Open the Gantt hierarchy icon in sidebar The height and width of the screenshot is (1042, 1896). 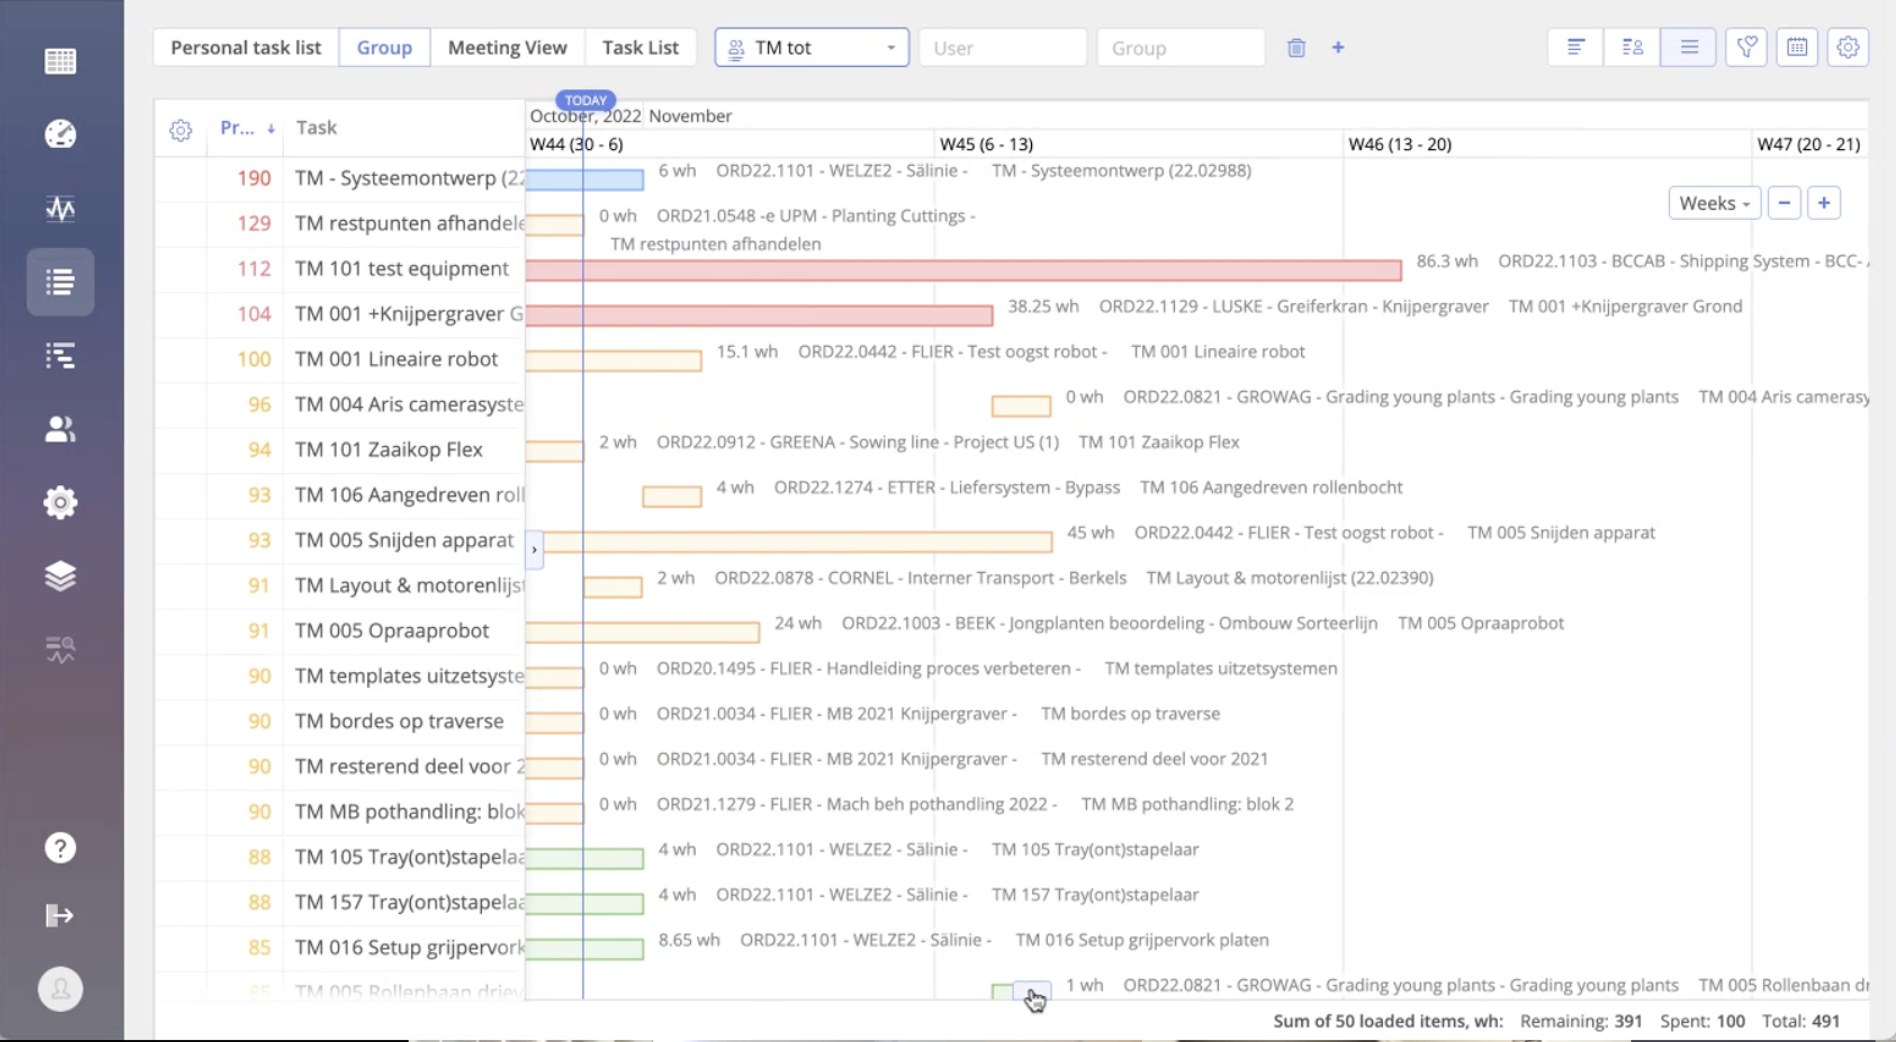pyautogui.click(x=60, y=356)
